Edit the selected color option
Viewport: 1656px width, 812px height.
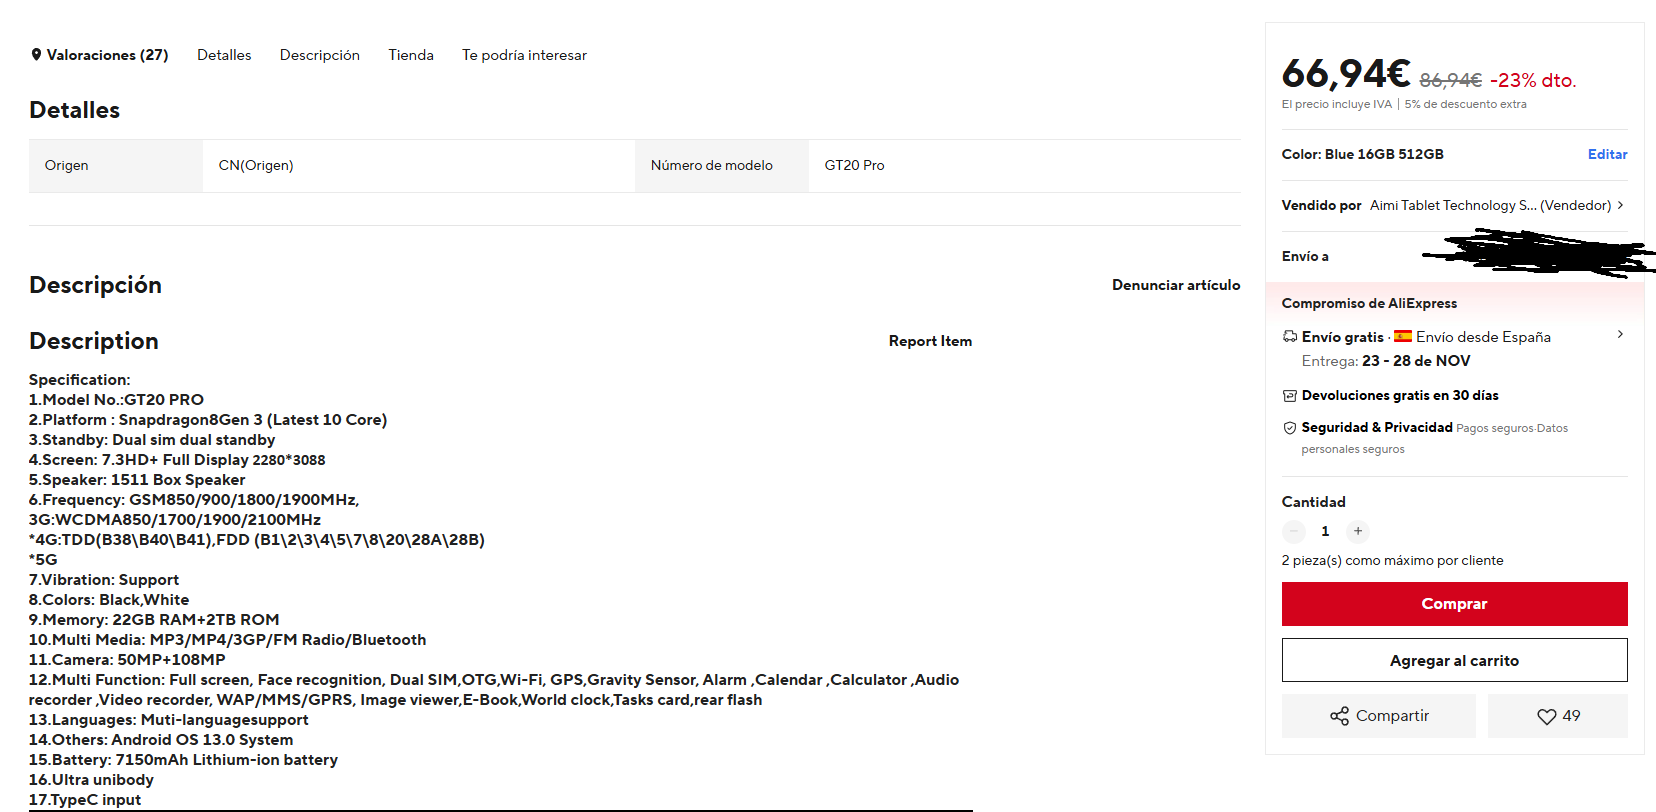pos(1607,154)
